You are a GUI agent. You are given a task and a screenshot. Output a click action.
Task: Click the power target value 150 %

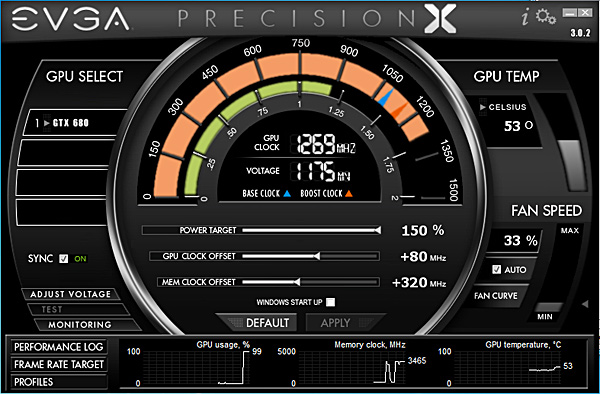(422, 230)
